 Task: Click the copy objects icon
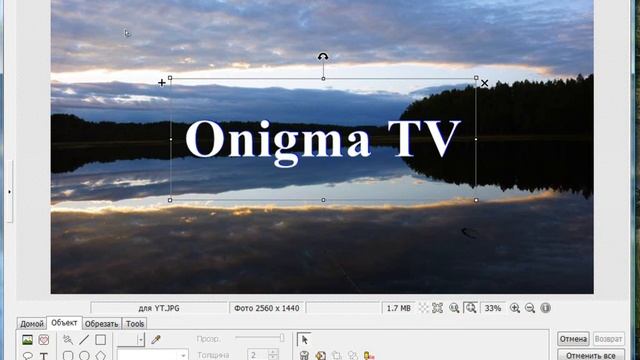tap(337, 356)
